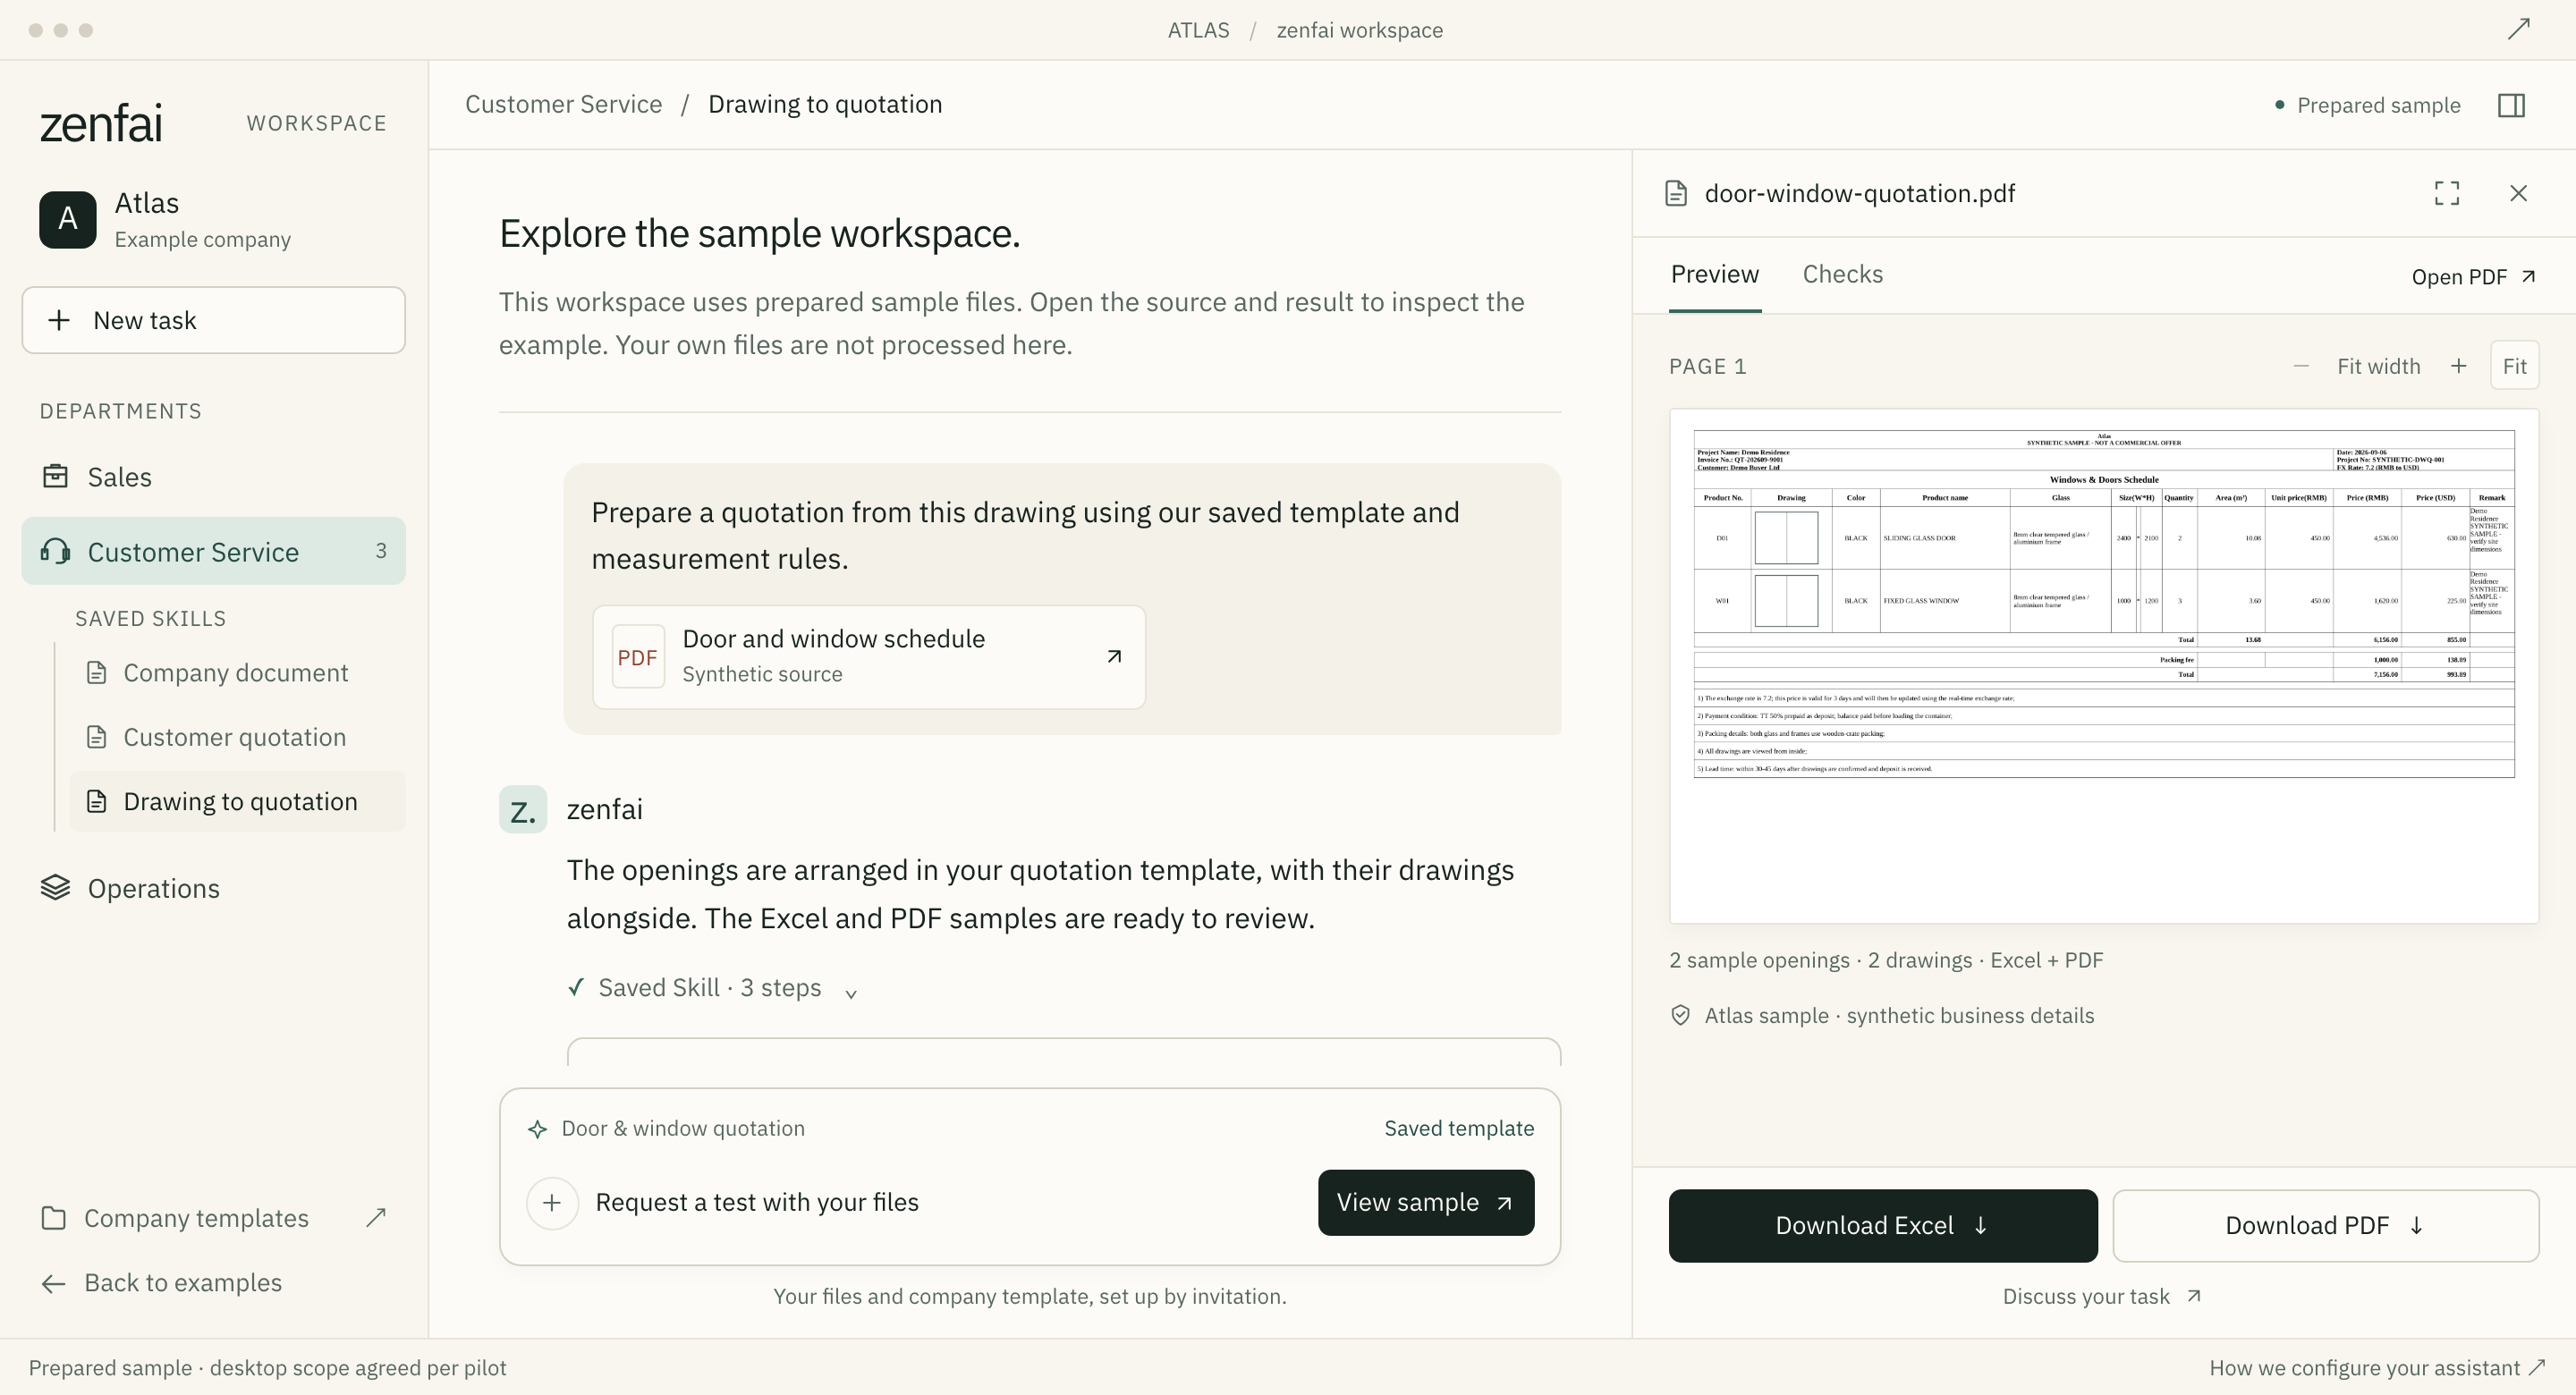Close the door-window-quotation.pdf panel

pos(2518,193)
